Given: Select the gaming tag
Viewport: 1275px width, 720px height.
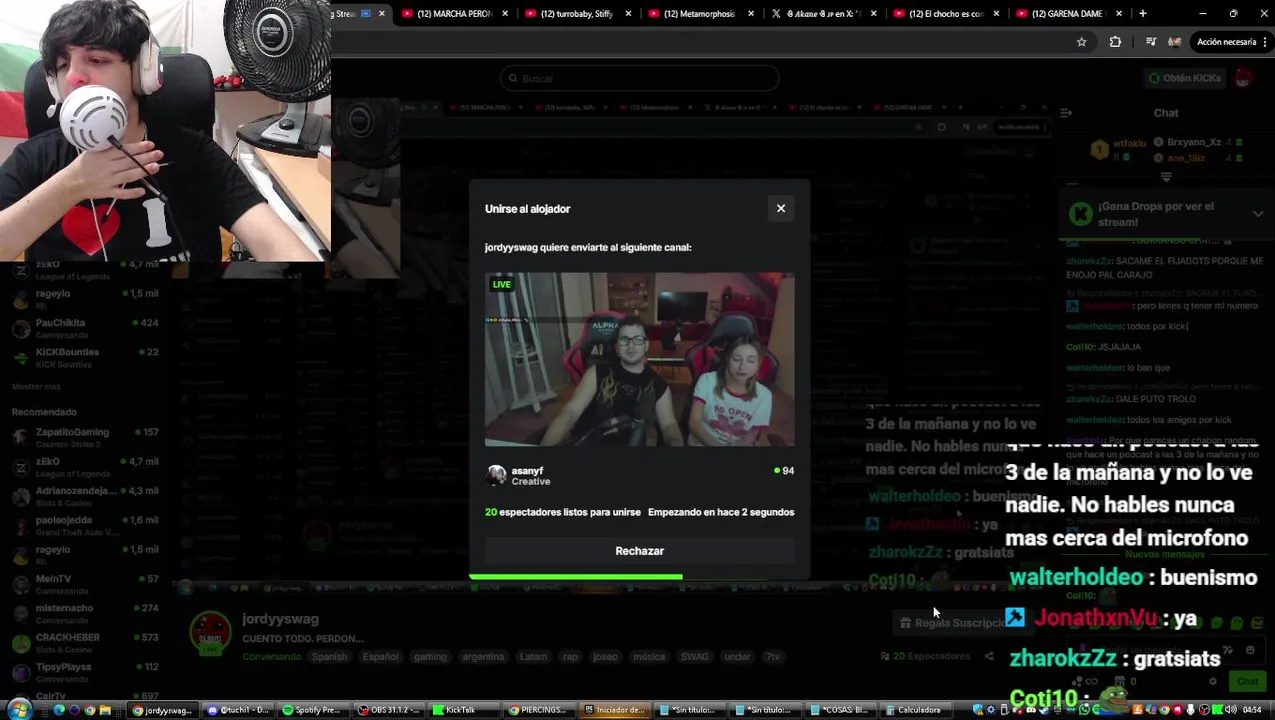Looking at the screenshot, I should tap(430, 657).
